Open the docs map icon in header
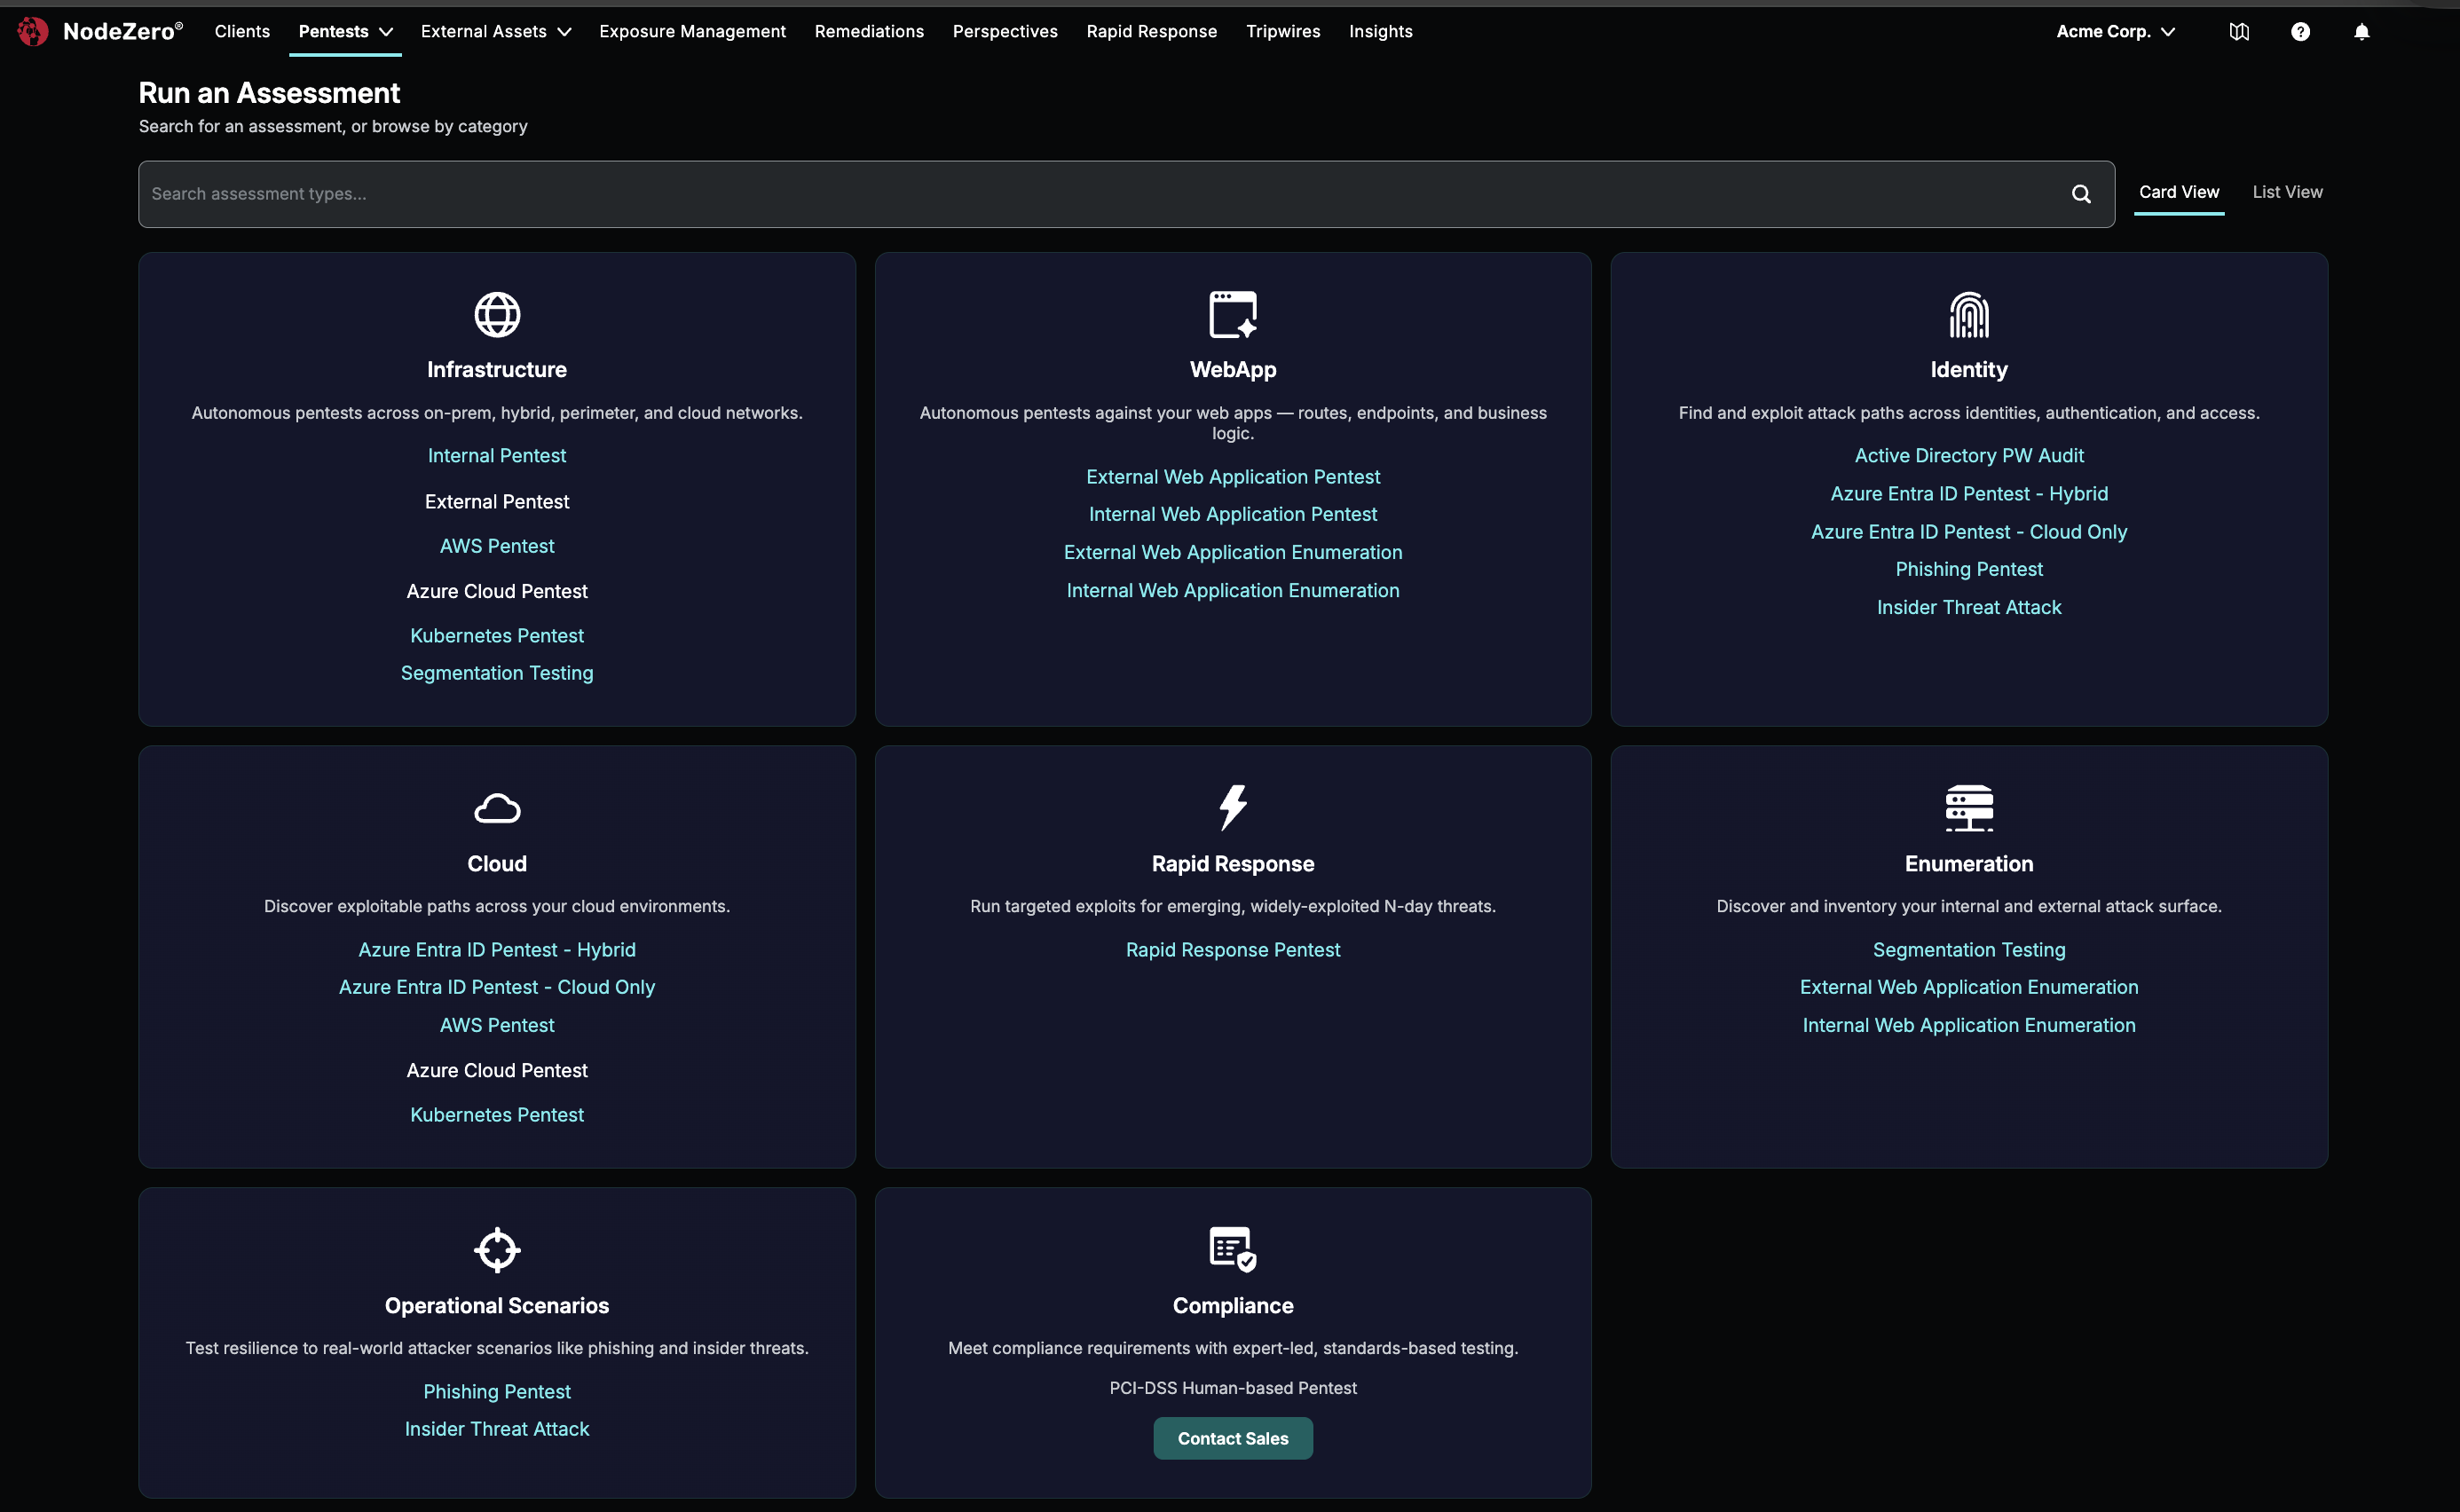This screenshot has width=2460, height=1512. [2239, 31]
